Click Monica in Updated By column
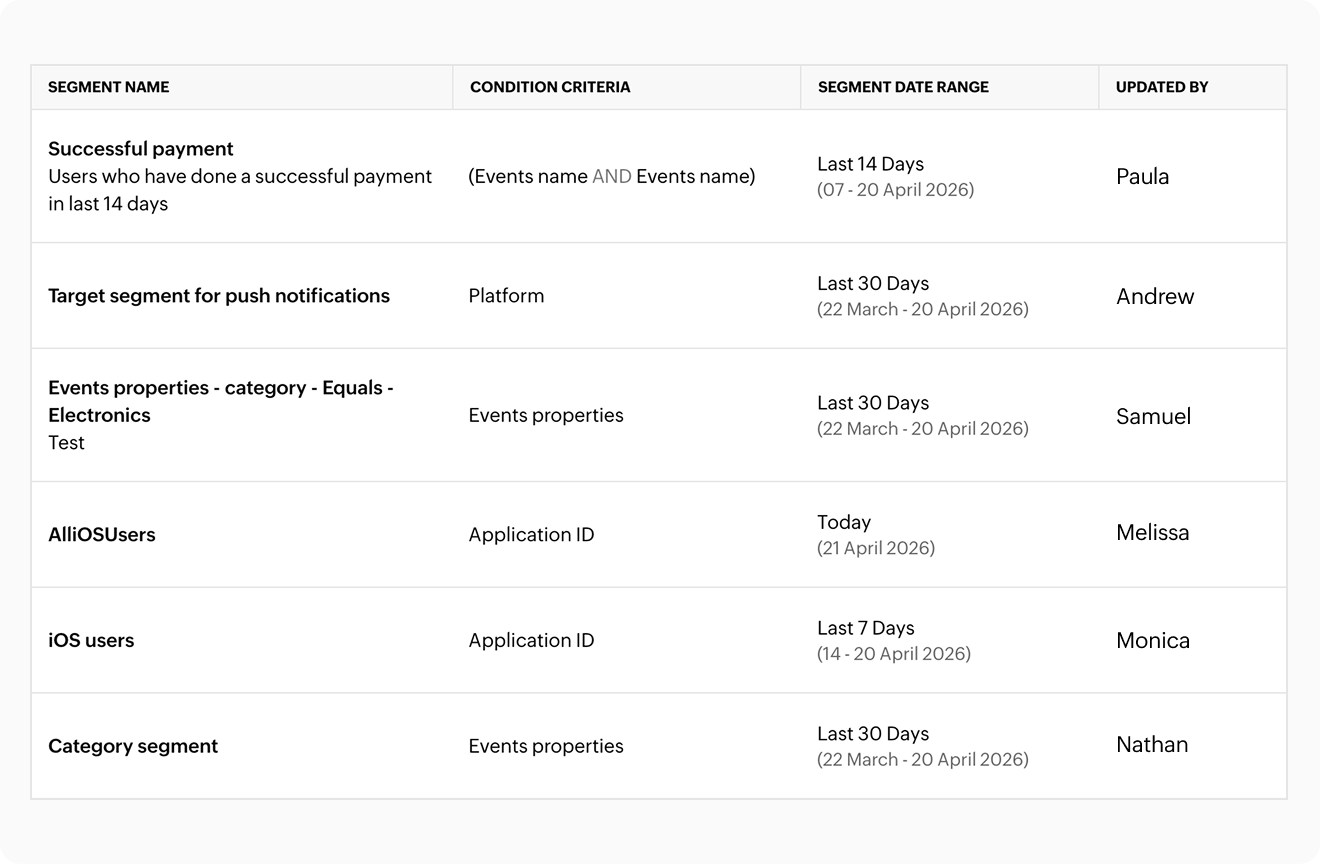 point(1153,641)
